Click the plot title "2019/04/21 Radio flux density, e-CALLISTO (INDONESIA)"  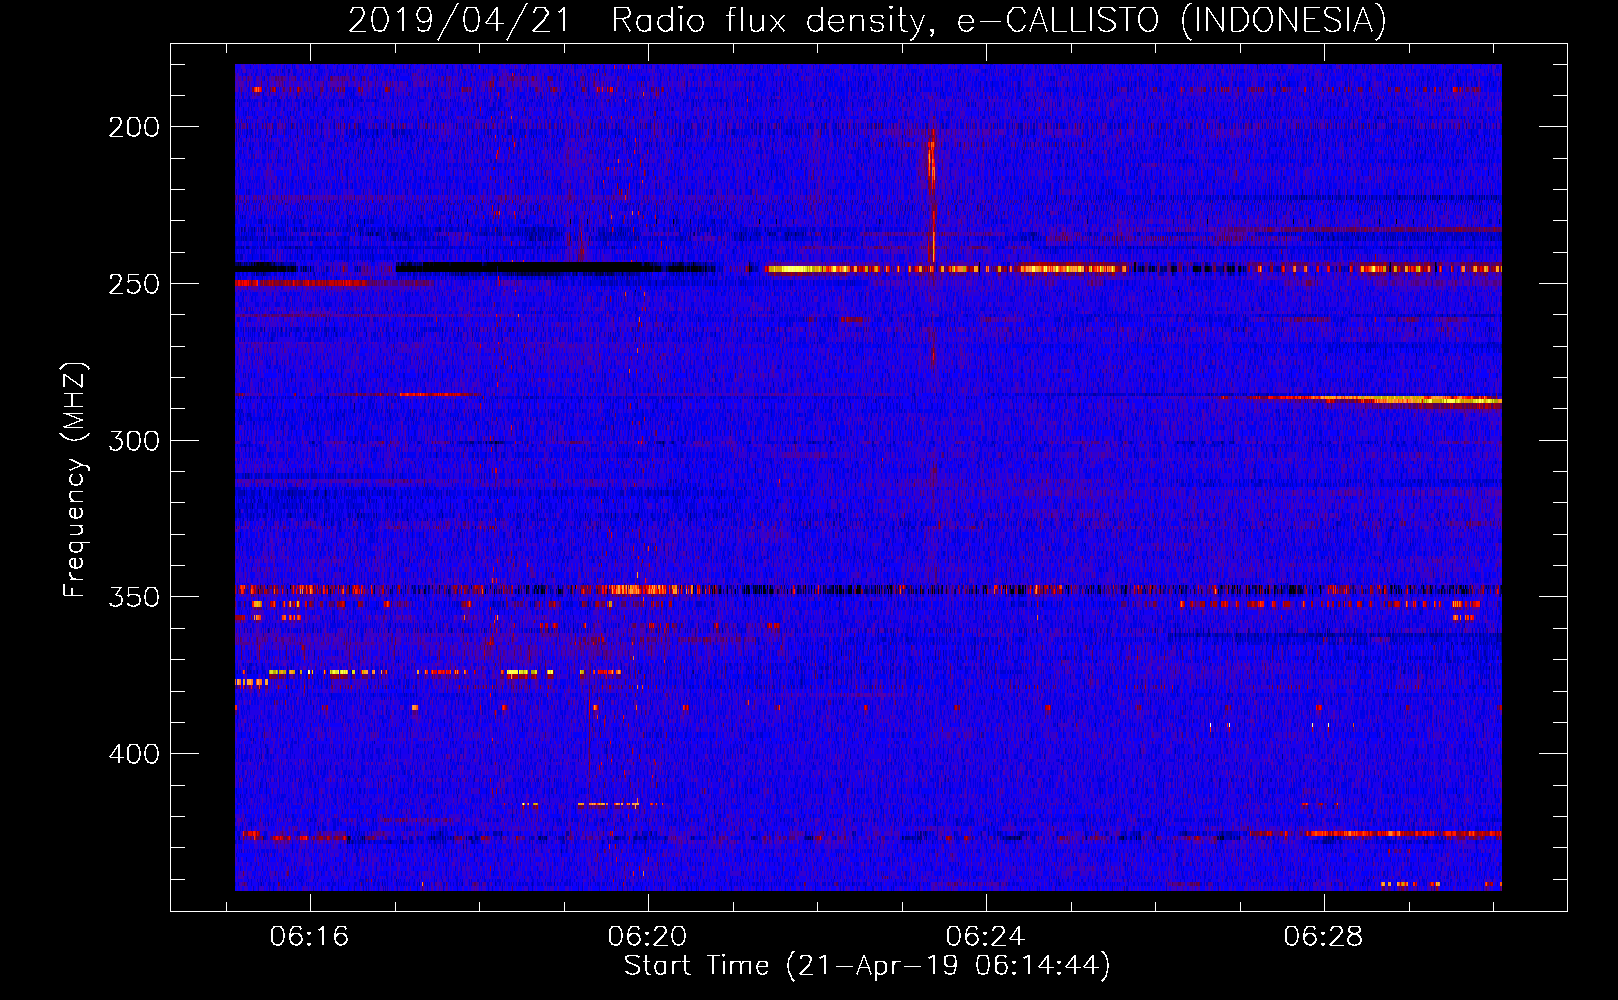tap(867, 21)
